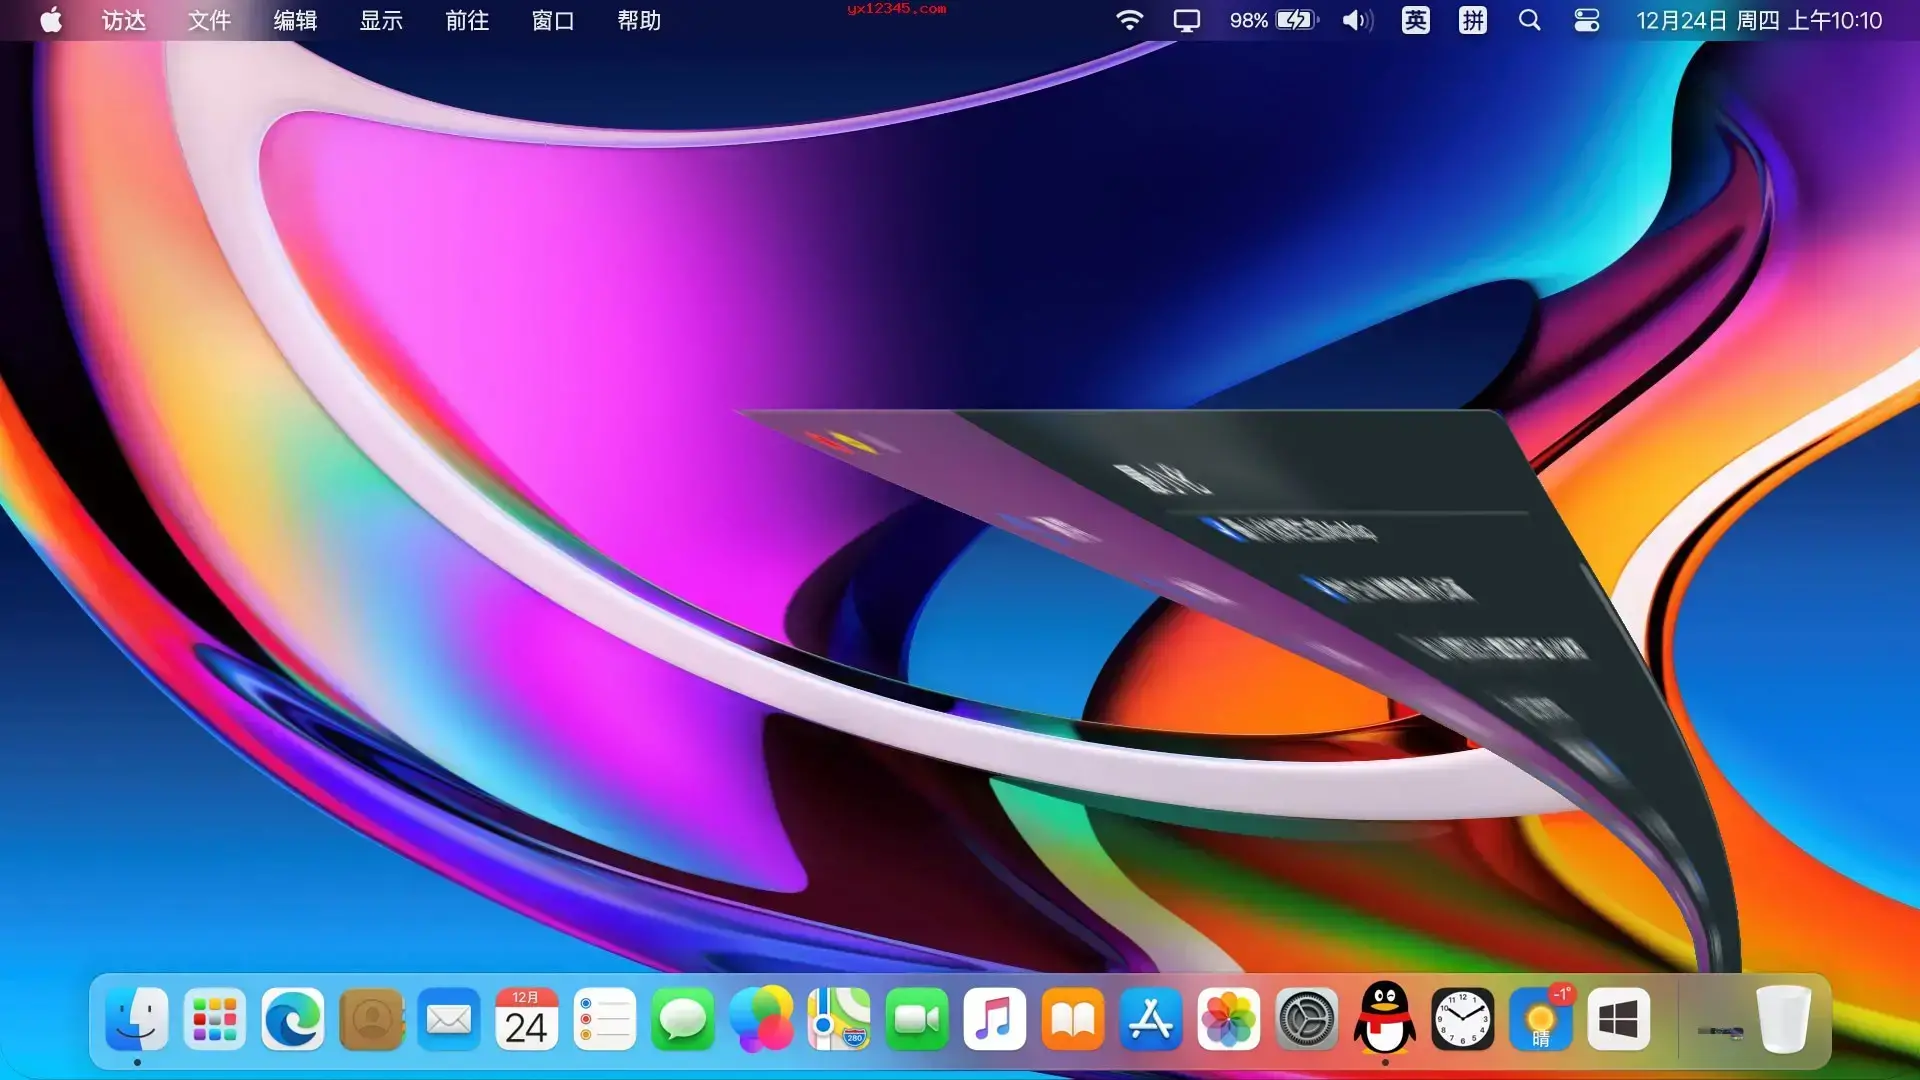
Task: Open App Store from Dock
Action: coord(1151,1019)
